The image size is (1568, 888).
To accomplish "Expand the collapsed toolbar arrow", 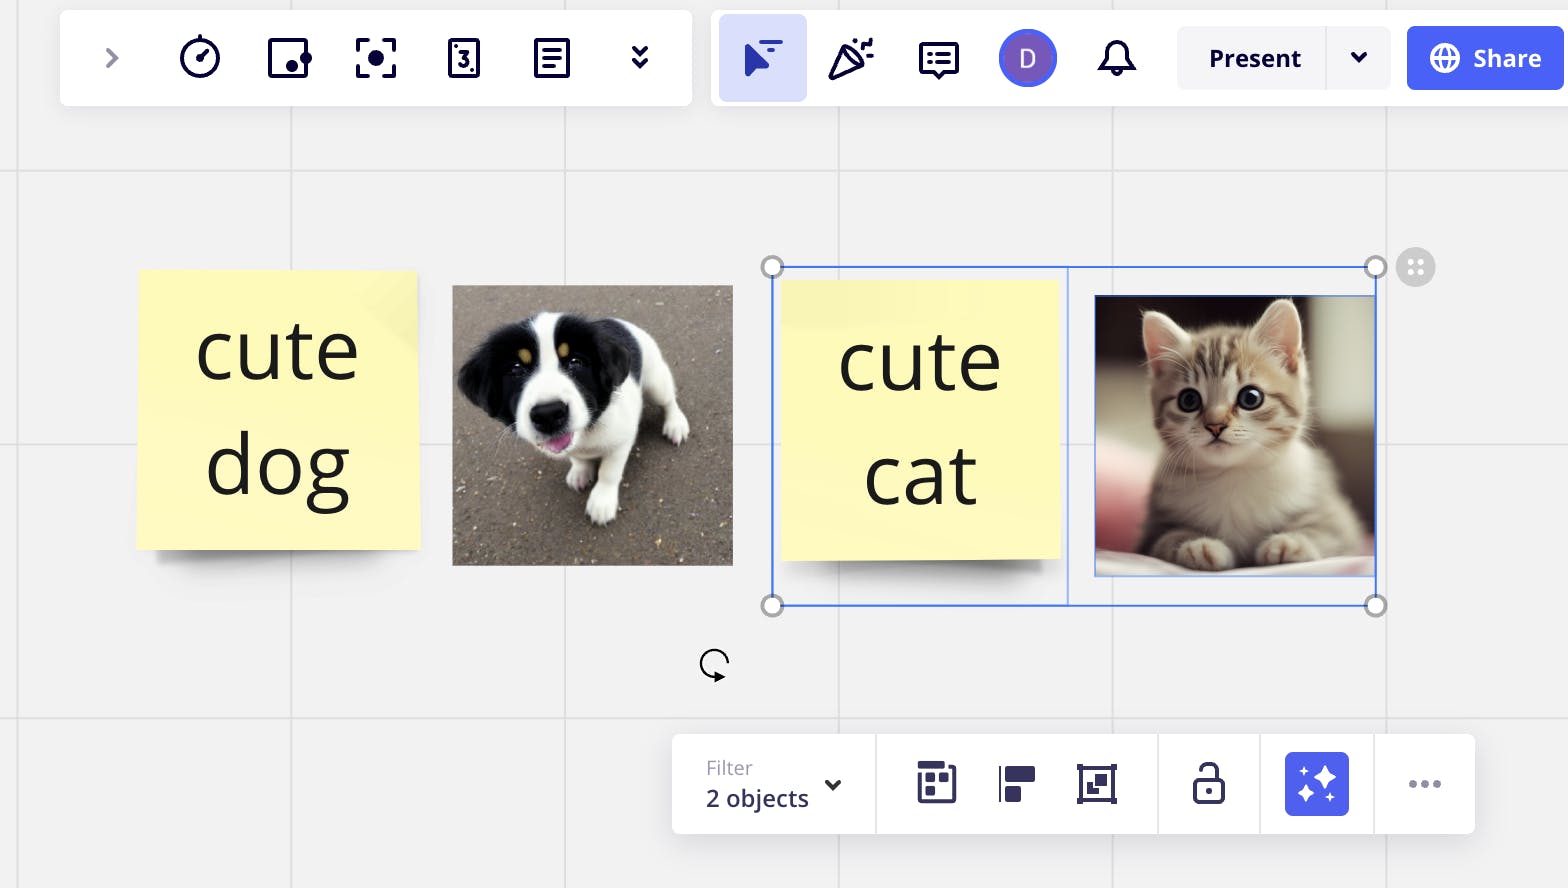I will pos(112,58).
